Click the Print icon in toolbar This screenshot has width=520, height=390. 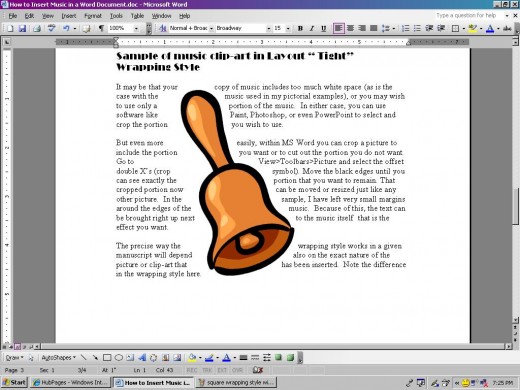(x=37, y=29)
